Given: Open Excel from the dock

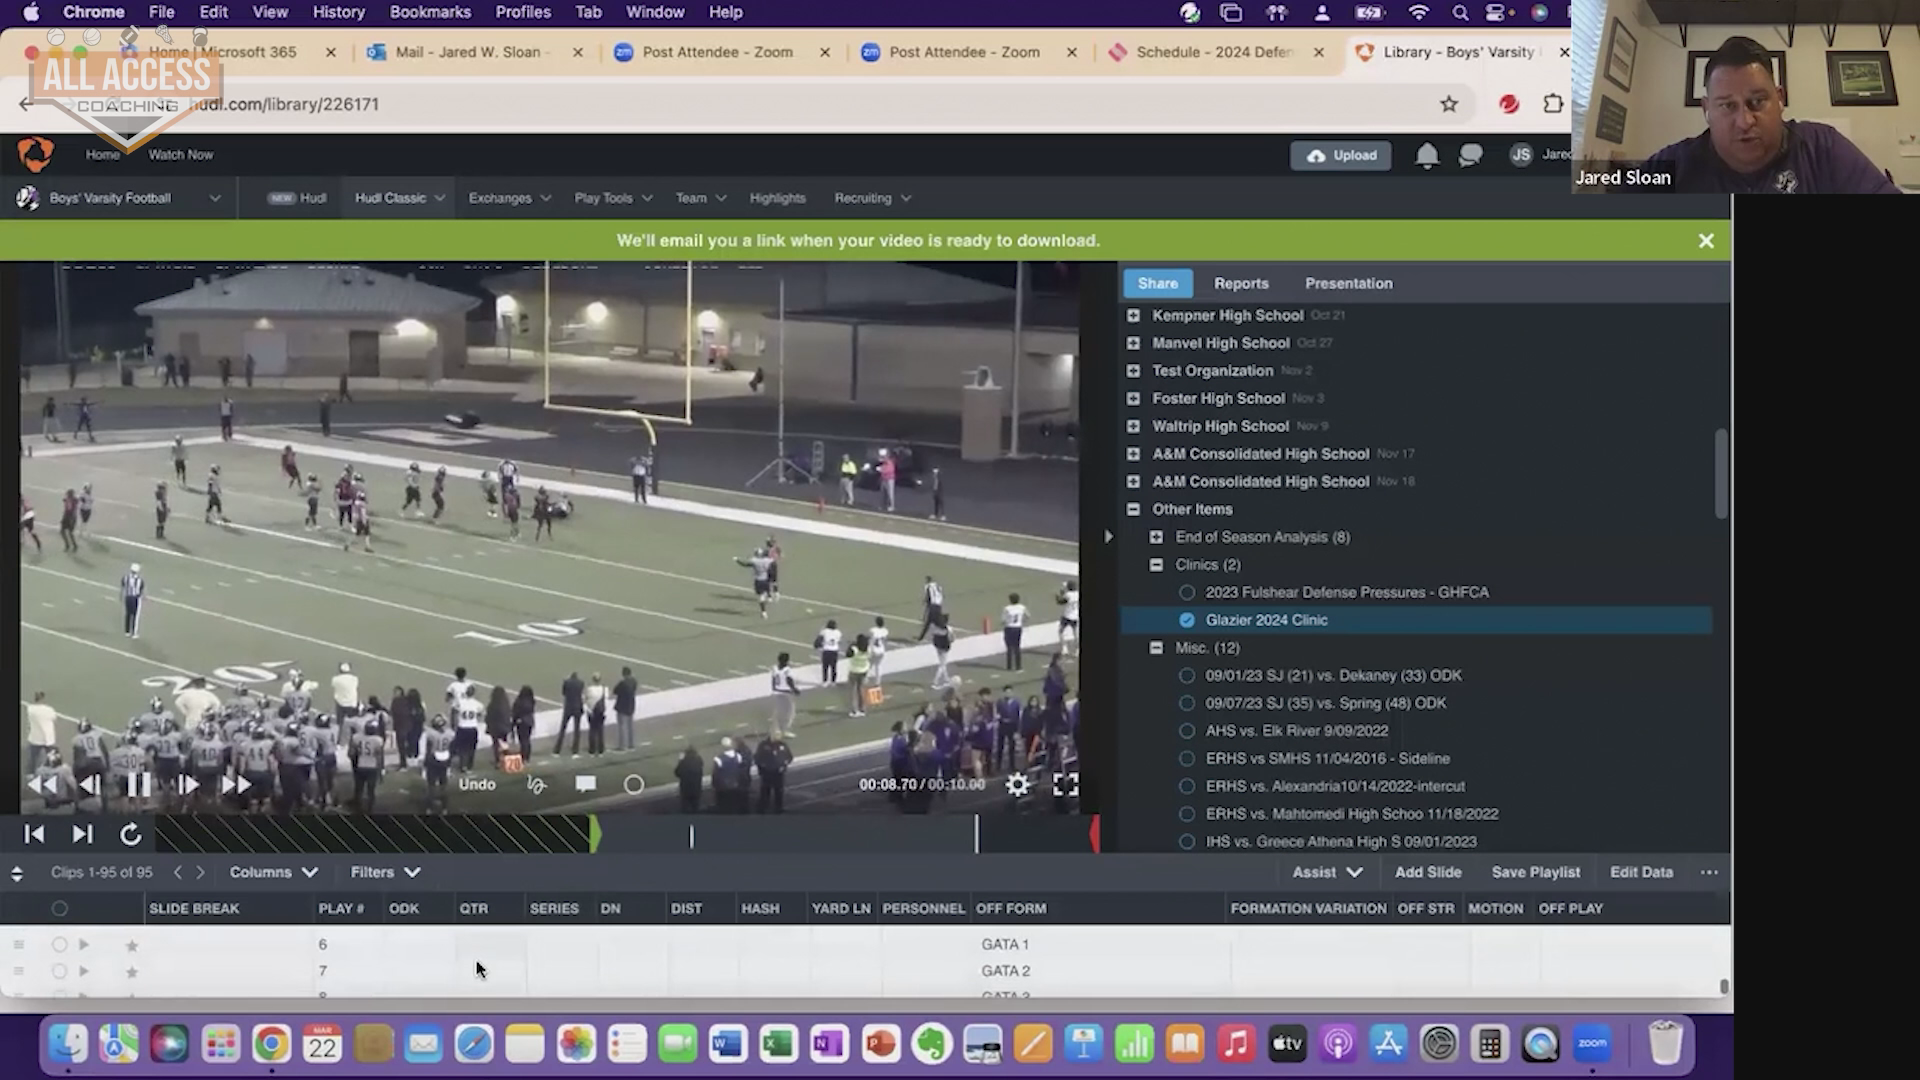Looking at the screenshot, I should coord(778,1045).
